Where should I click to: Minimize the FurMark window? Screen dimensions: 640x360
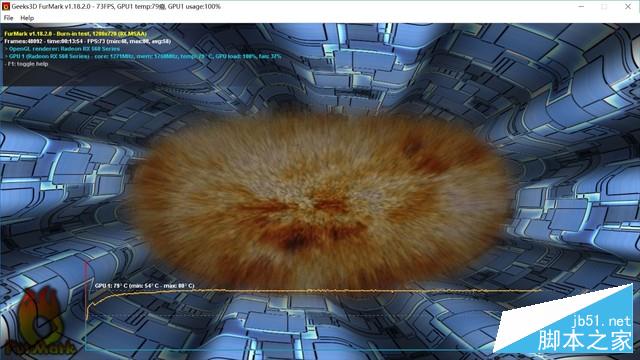[x=581, y=7]
